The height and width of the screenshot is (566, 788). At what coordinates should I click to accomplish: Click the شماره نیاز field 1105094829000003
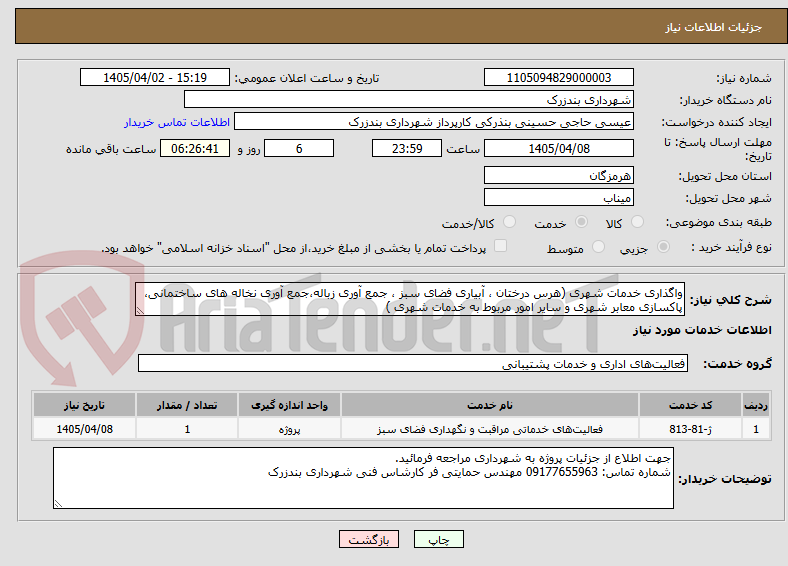[558, 77]
